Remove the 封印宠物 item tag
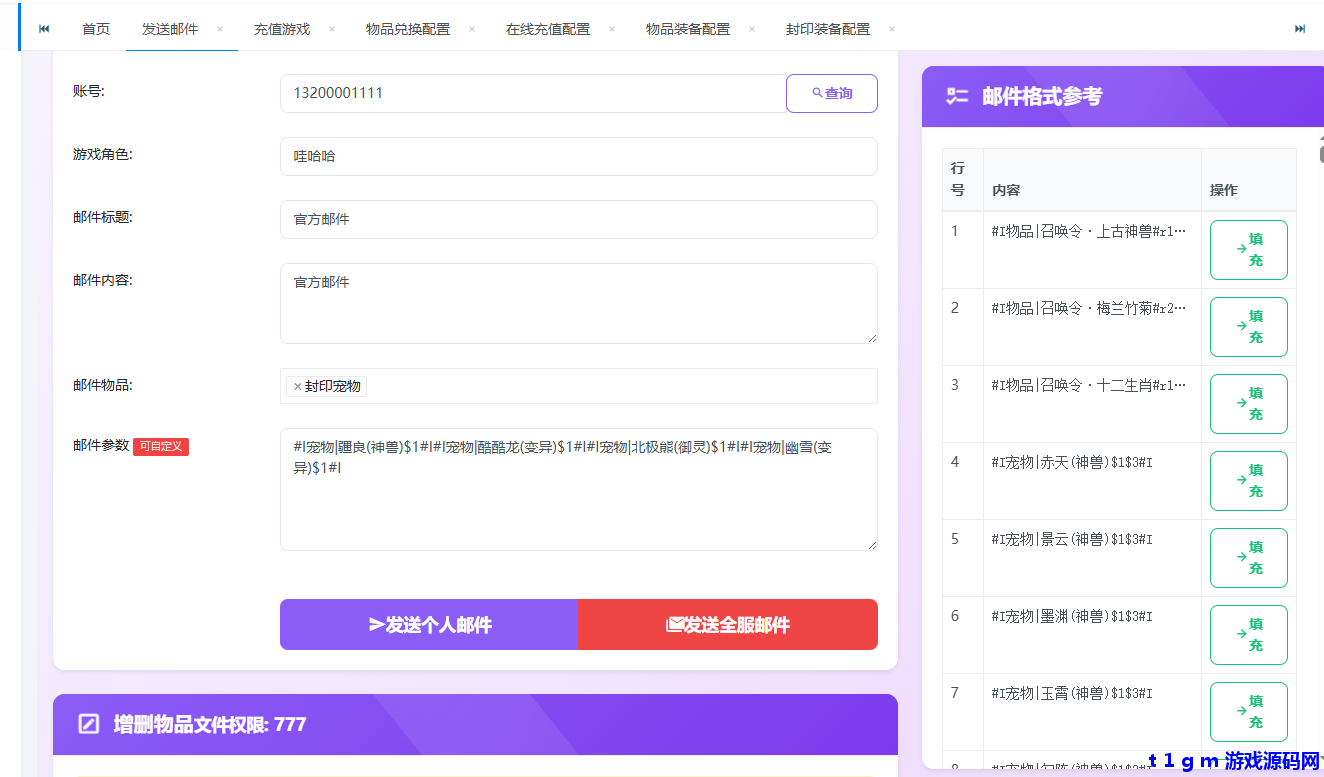 click(x=297, y=385)
